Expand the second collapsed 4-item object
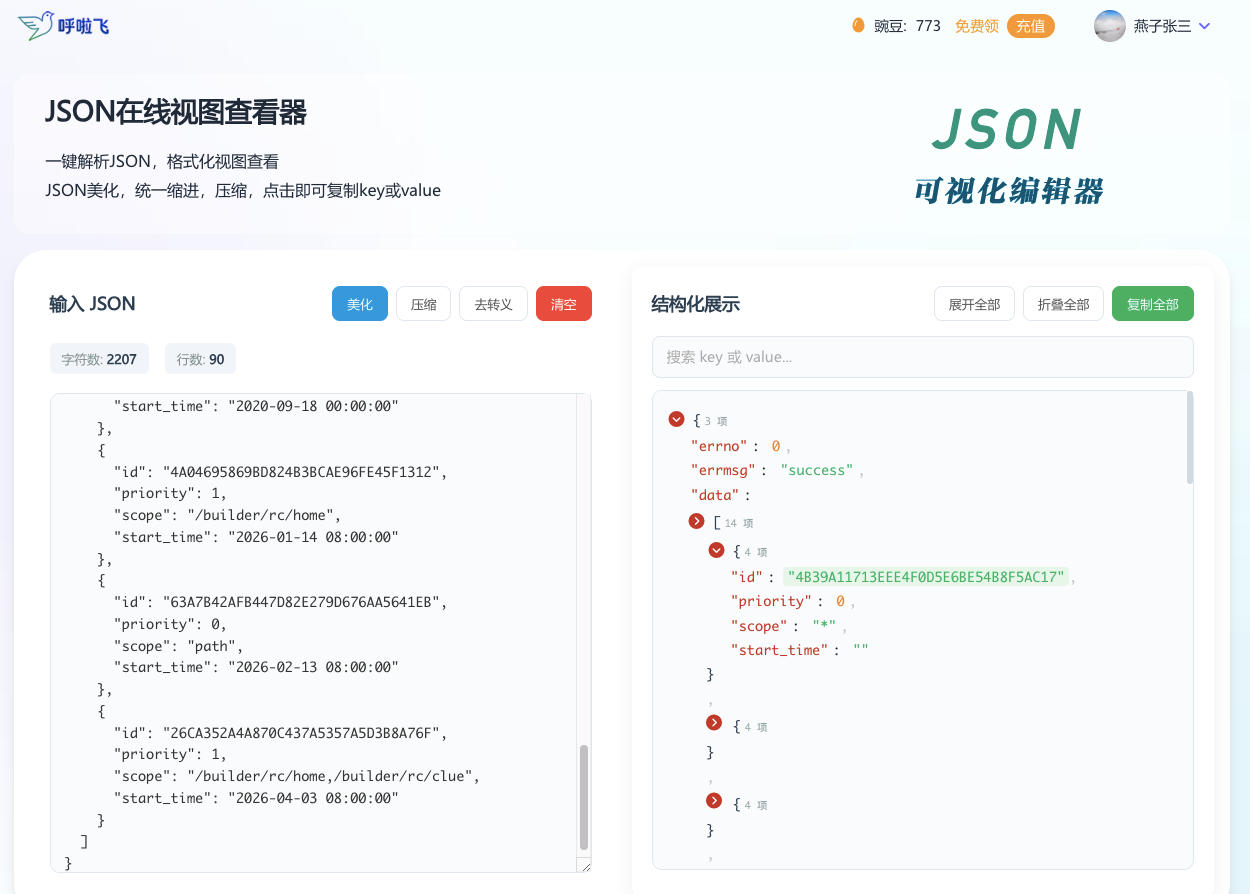Viewport: 1250px width, 894px height. (x=714, y=723)
